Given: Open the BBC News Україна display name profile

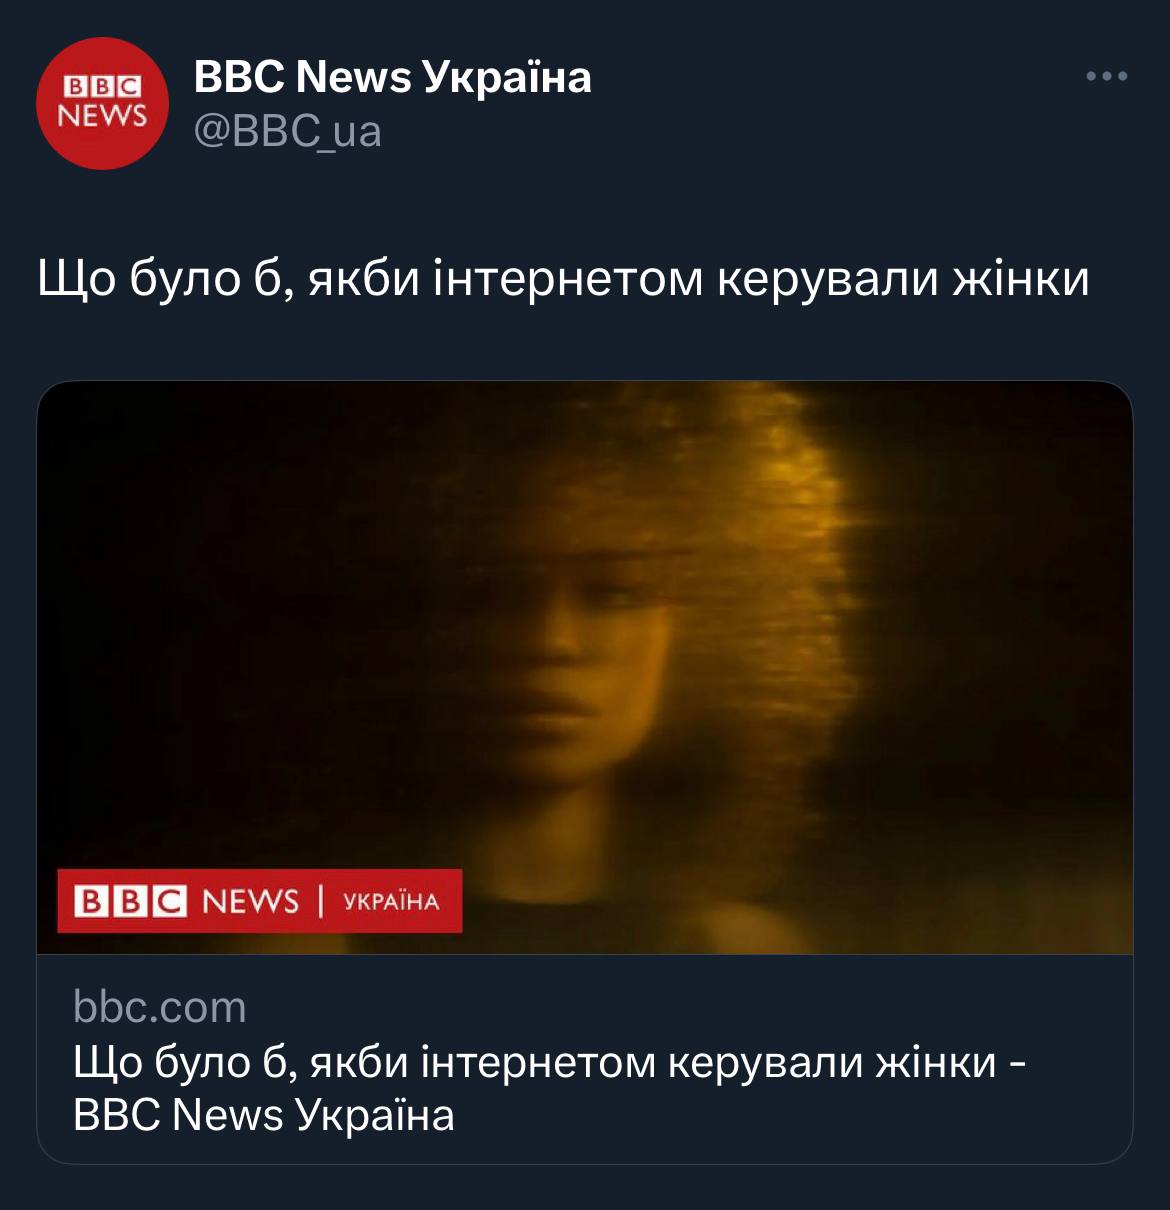Looking at the screenshot, I should [x=392, y=76].
